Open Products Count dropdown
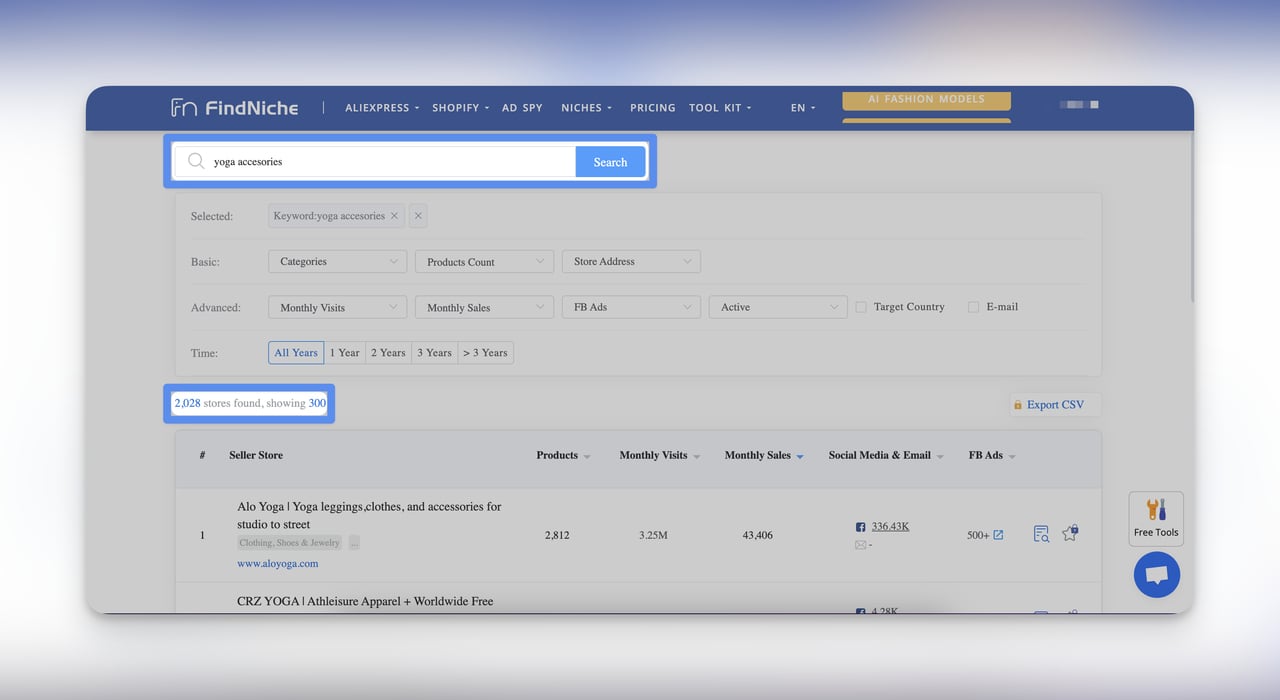Screen dimensions: 1280x700 [484, 261]
